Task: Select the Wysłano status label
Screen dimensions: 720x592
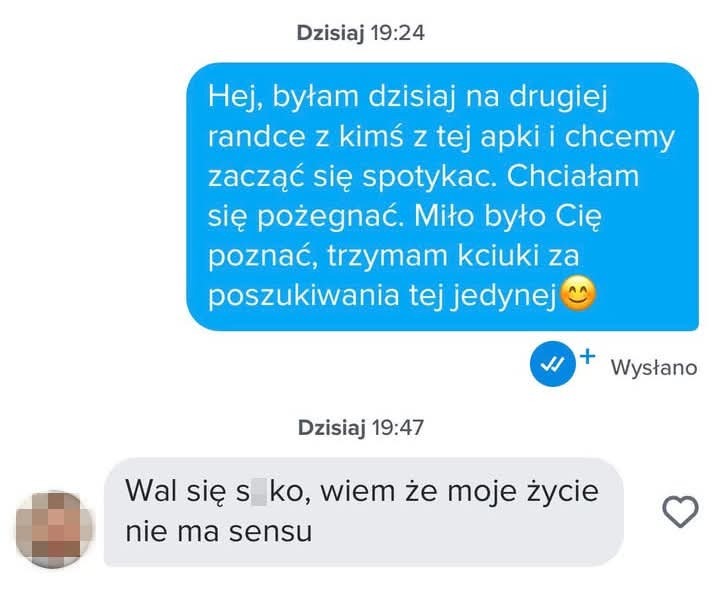Action: [654, 367]
